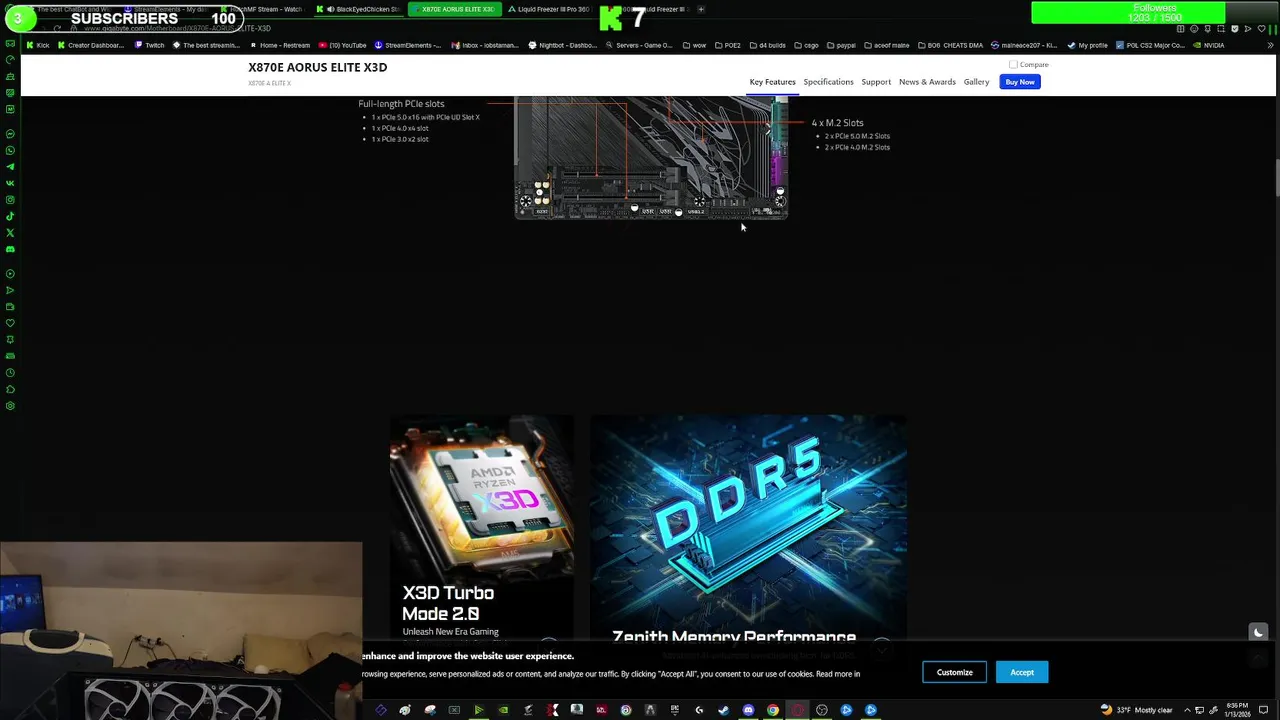Image resolution: width=1280 pixels, height=720 pixels.
Task: Open the Kick bookmark
Action: tap(38, 45)
